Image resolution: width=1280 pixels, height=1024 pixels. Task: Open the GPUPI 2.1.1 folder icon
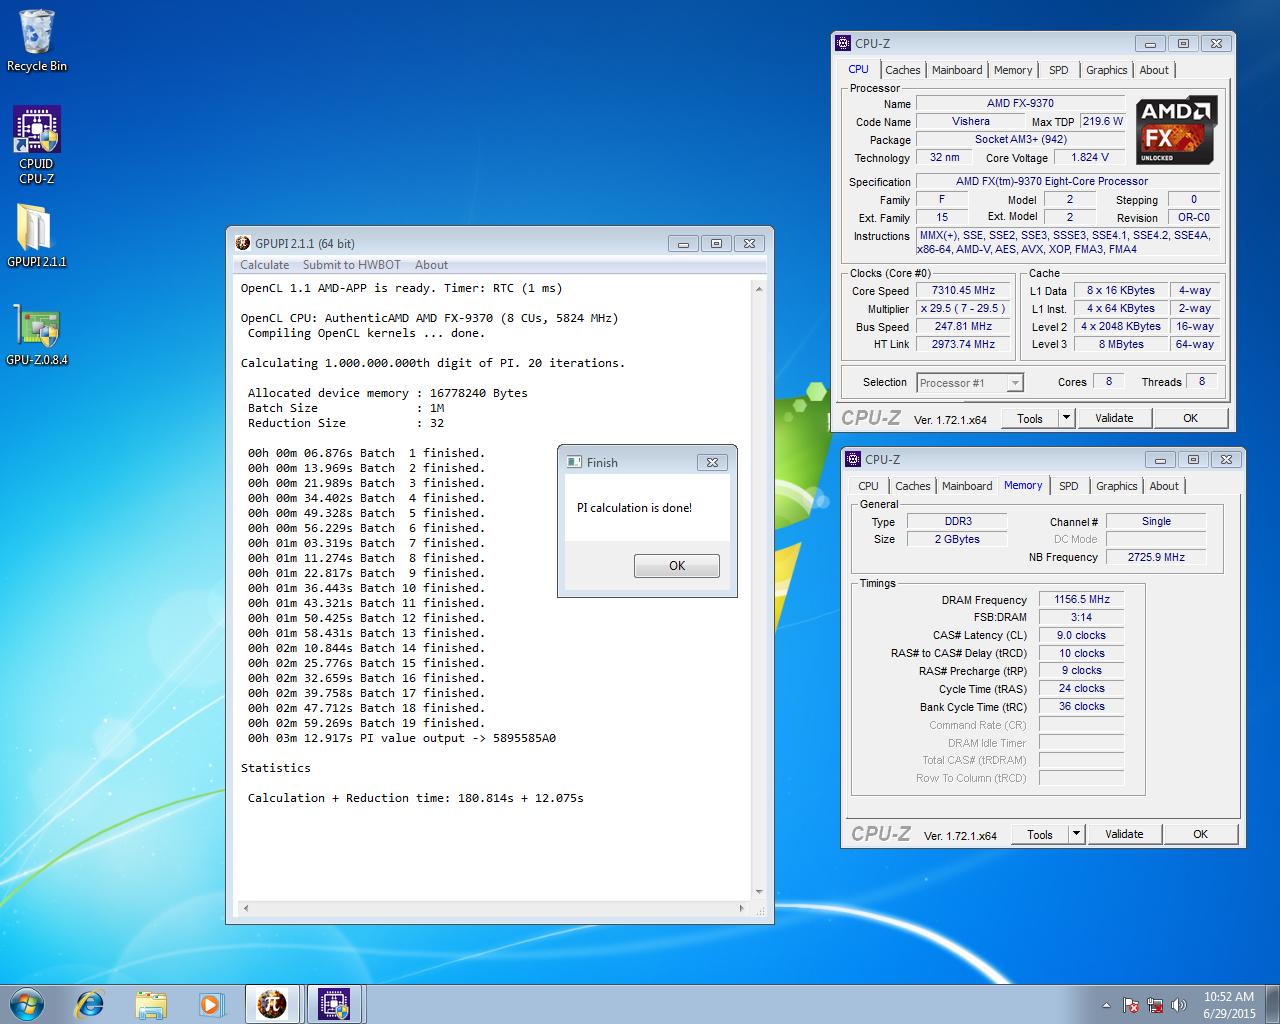coord(36,236)
